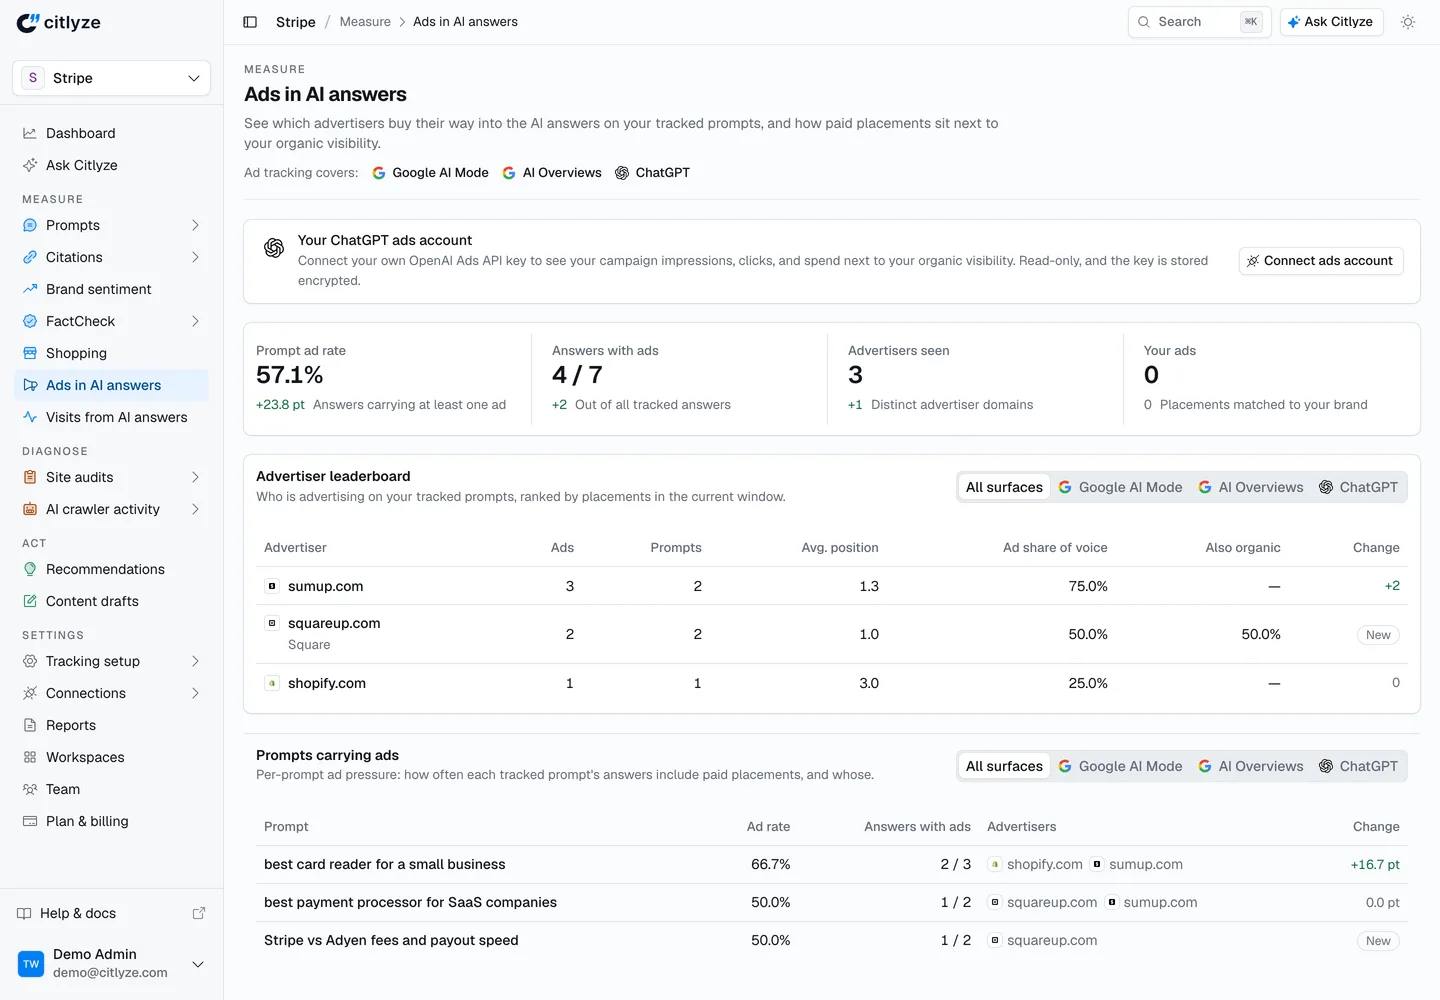Click the Ask Cityze sparkle icon in sidebar
The width and height of the screenshot is (1440, 1000).
[30, 165]
